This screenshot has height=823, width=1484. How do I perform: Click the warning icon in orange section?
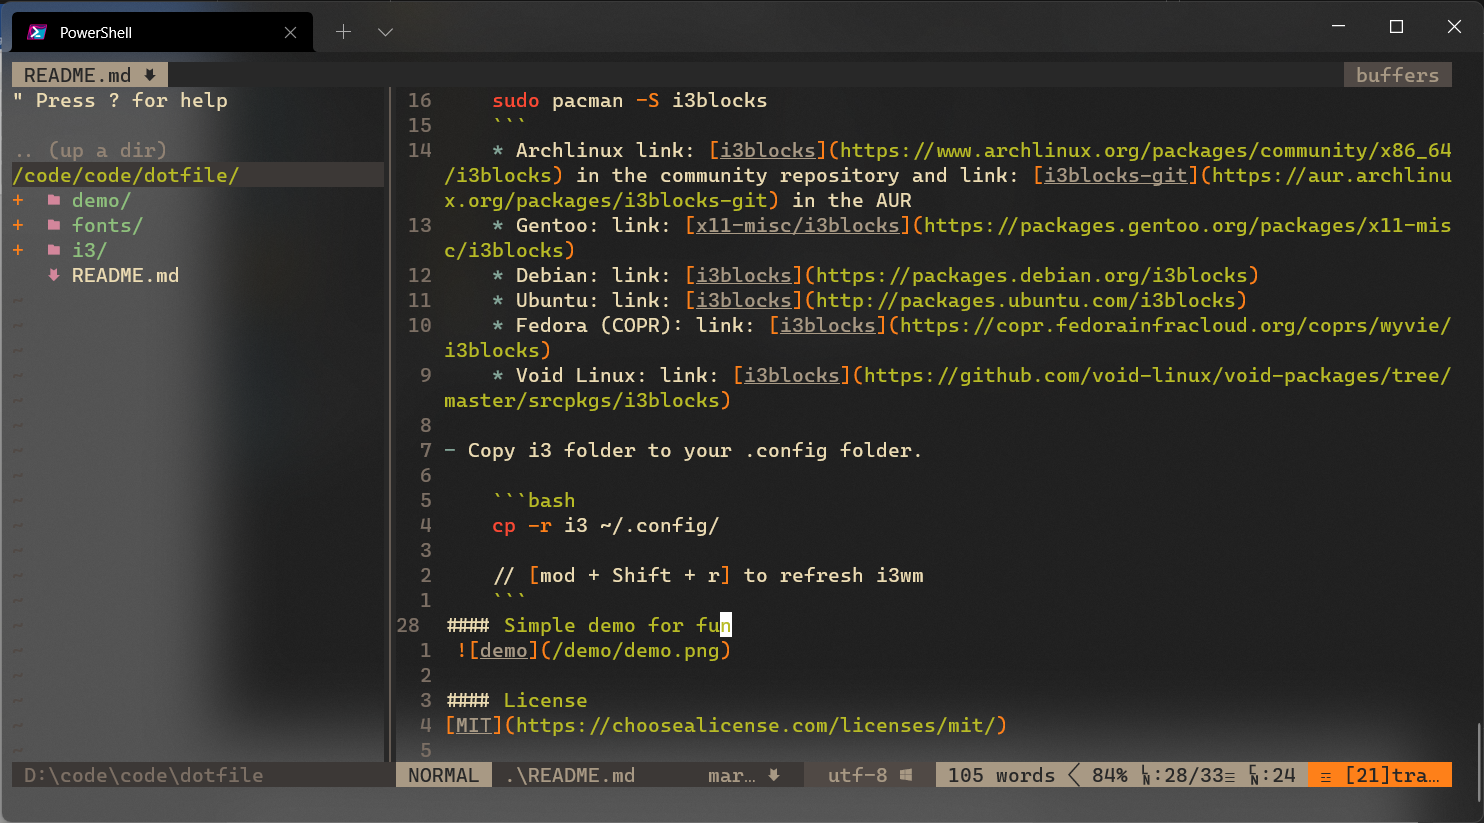[x=1326, y=776]
